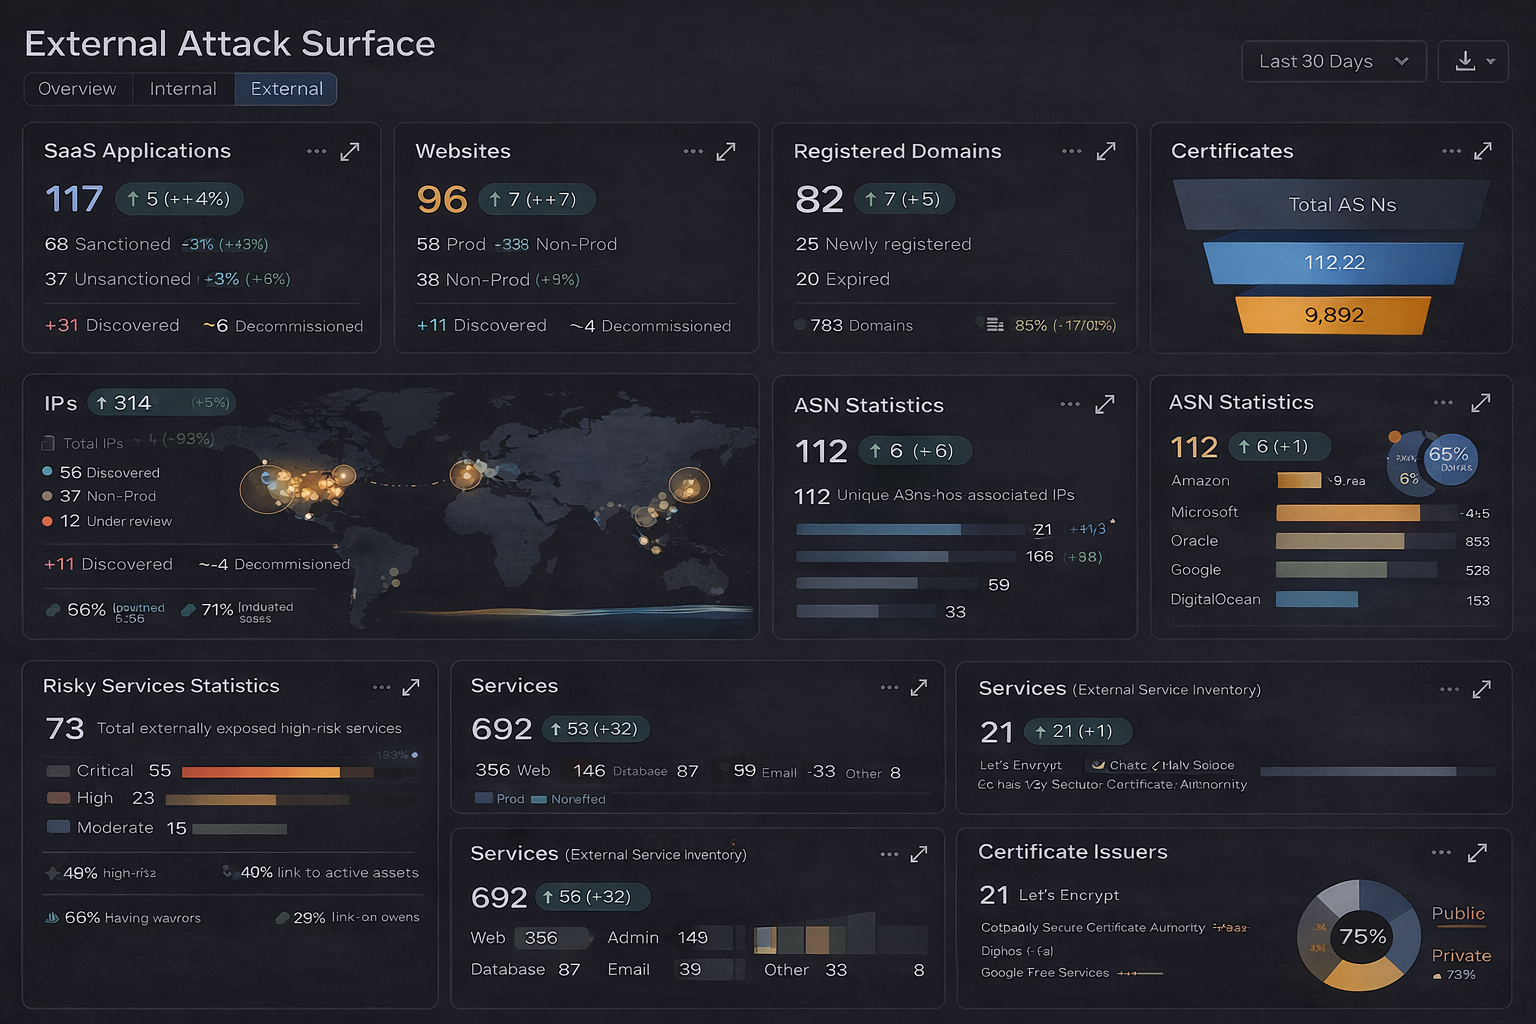This screenshot has height=1024, width=1536.
Task: Expand Services inventory card with Admin row
Action: coord(919,854)
